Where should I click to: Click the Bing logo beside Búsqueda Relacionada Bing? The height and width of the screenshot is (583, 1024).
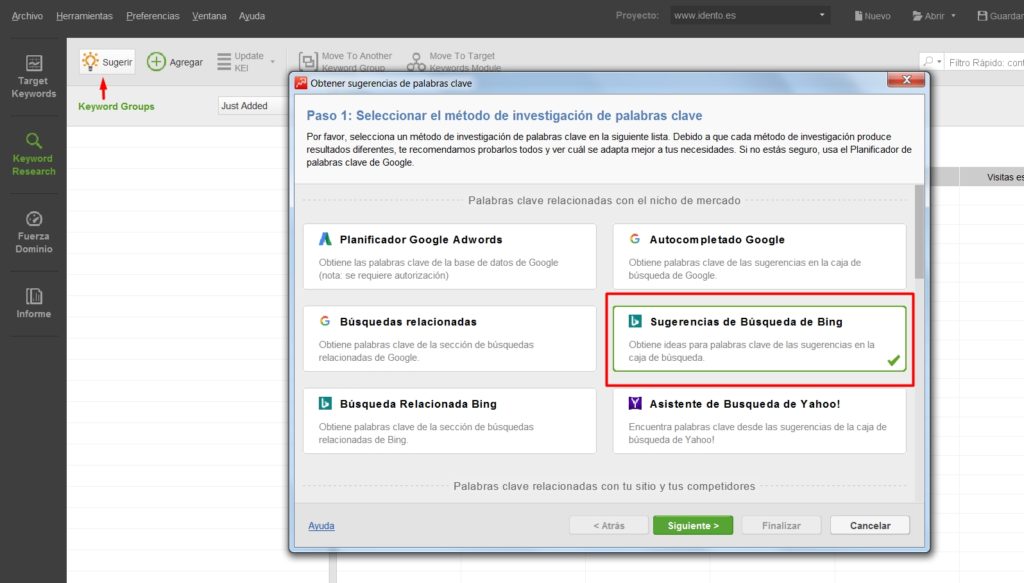pyautogui.click(x=325, y=403)
